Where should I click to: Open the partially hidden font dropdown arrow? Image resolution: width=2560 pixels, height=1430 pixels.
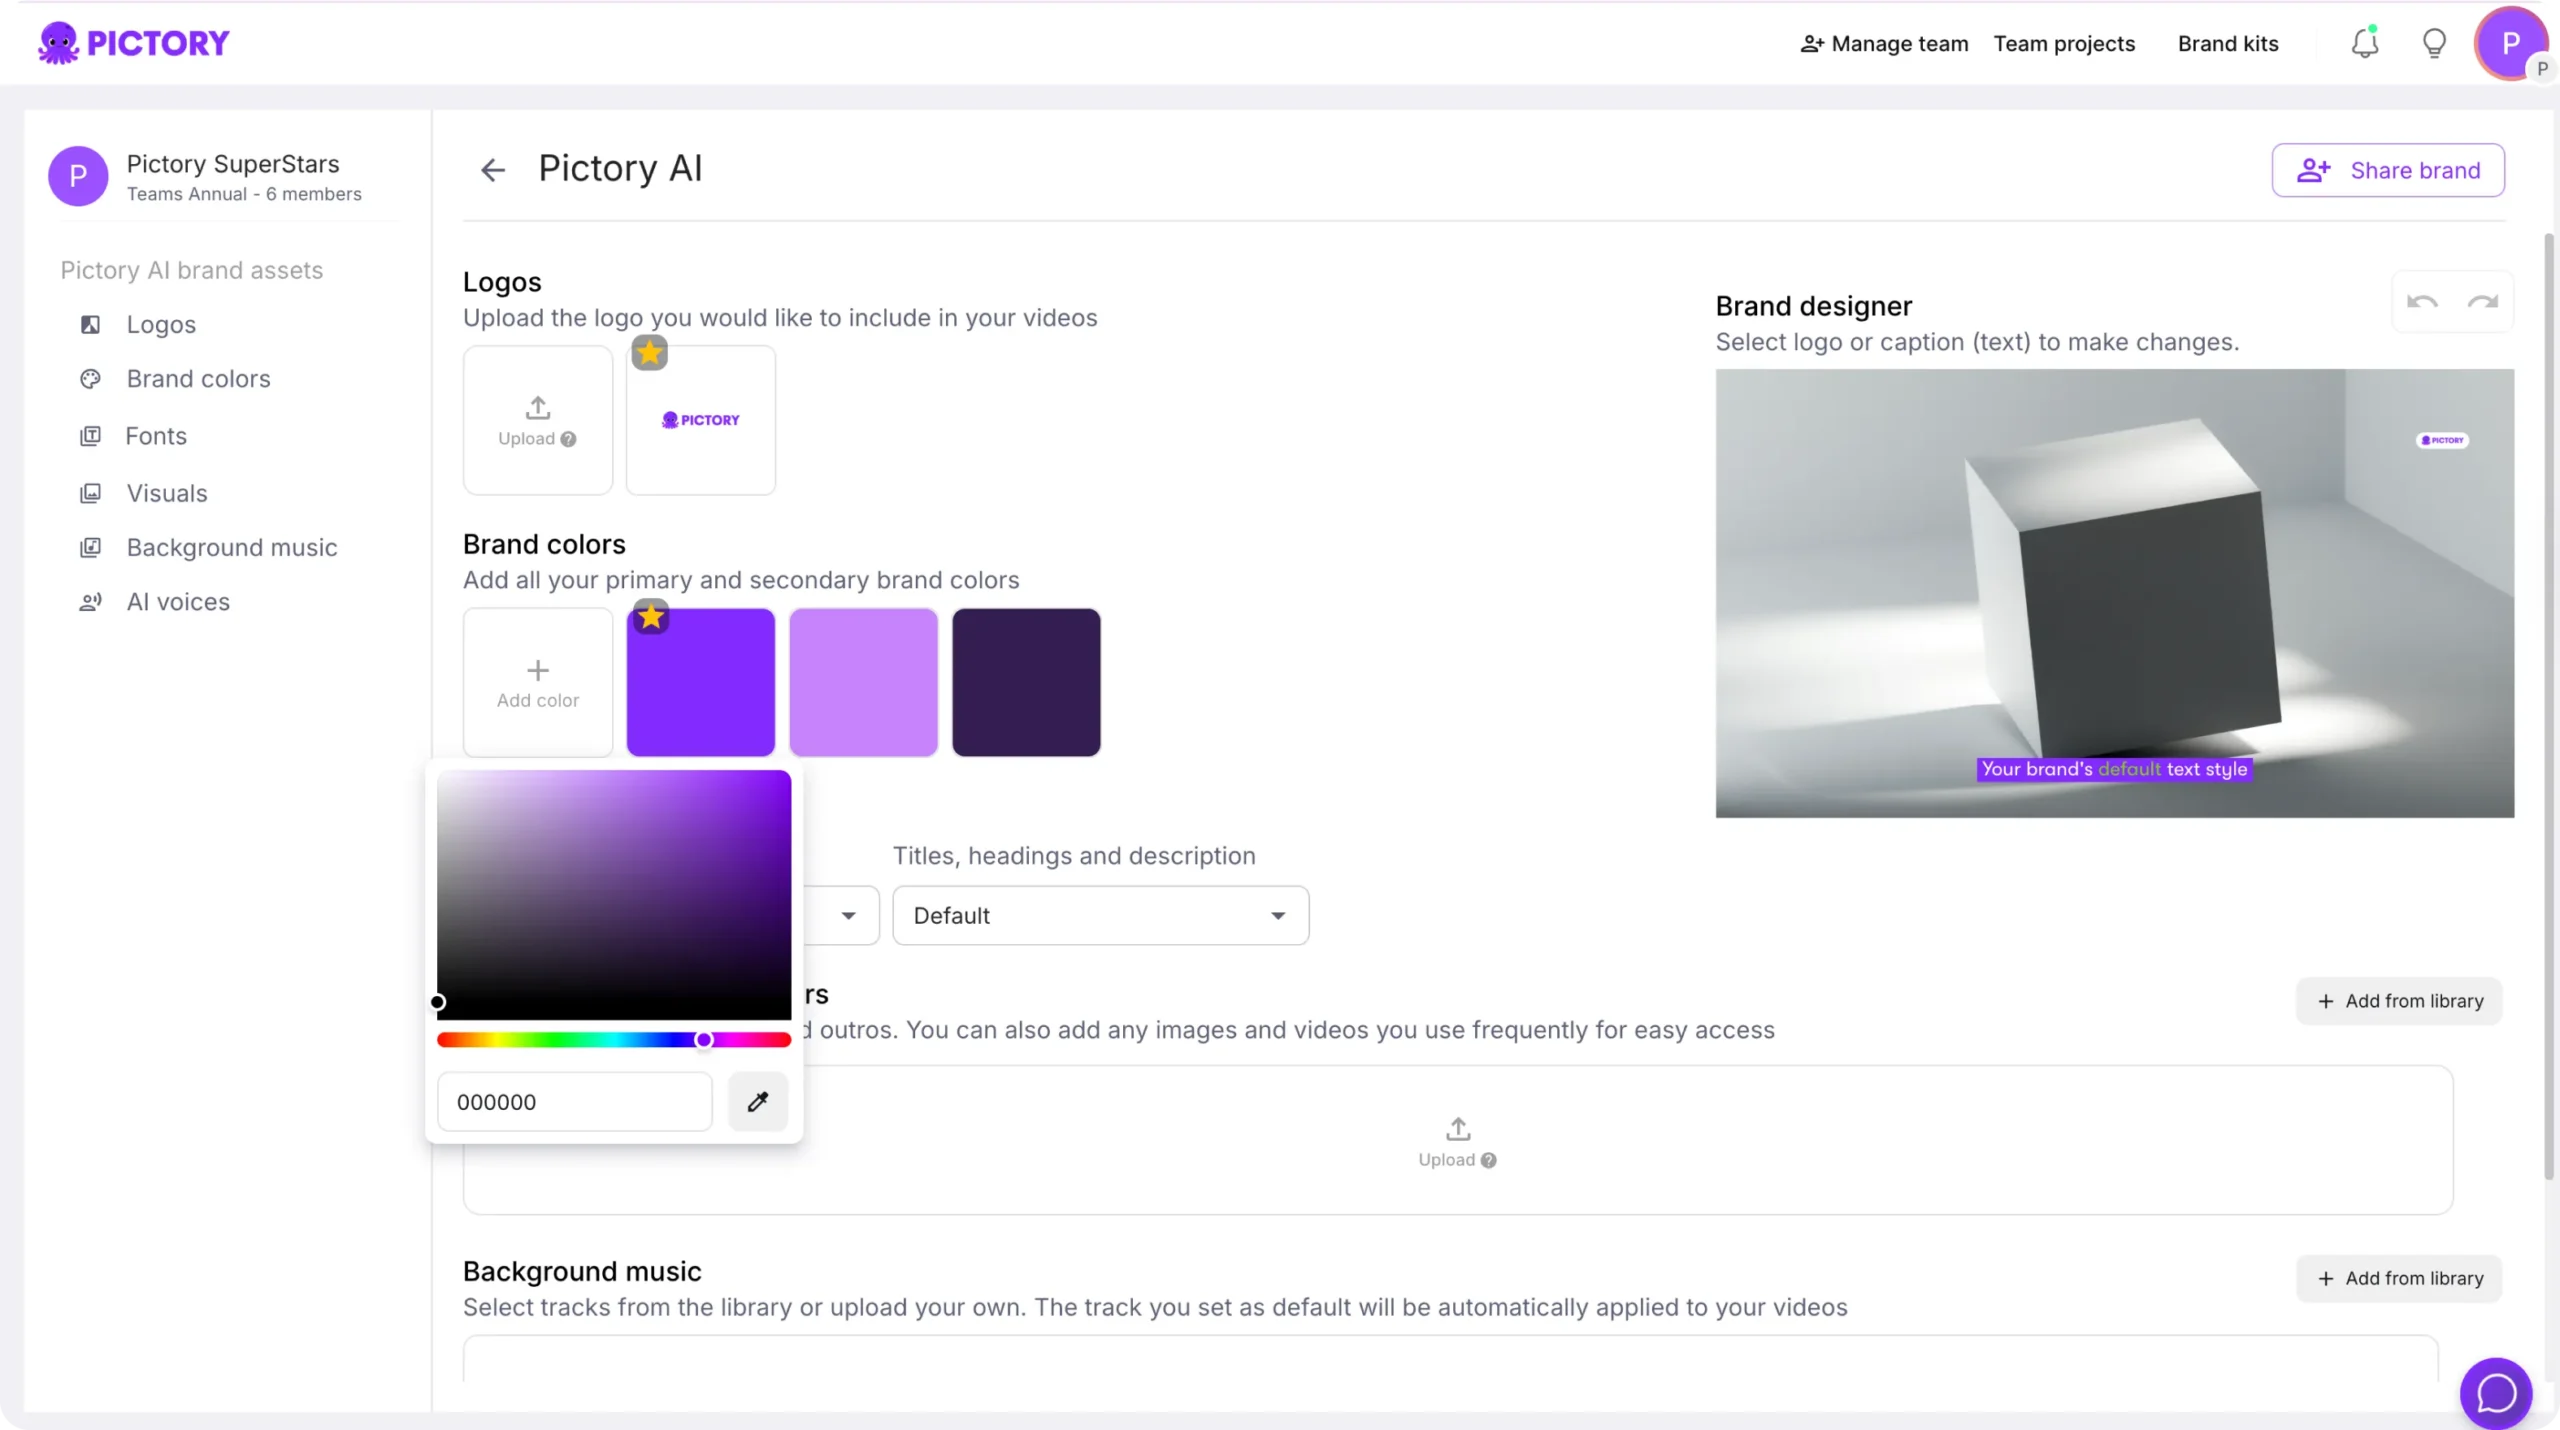coord(848,915)
